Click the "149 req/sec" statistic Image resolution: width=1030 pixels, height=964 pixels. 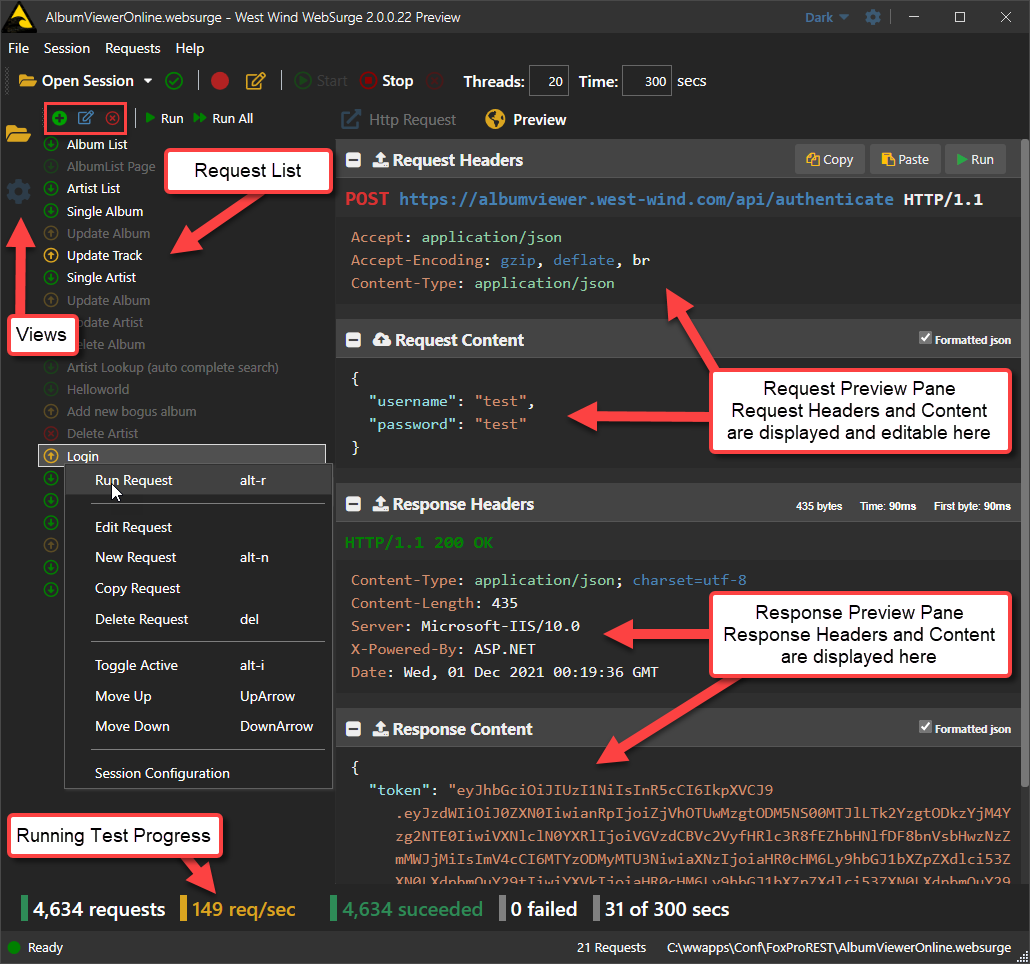coord(244,909)
